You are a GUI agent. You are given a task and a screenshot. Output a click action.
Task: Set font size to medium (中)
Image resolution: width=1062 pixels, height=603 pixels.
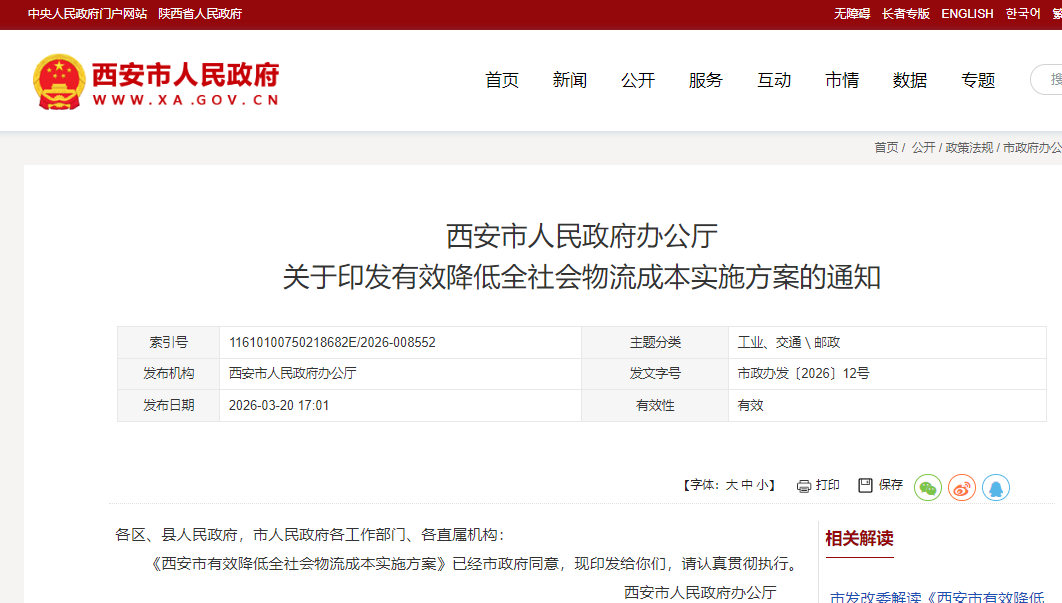747,485
